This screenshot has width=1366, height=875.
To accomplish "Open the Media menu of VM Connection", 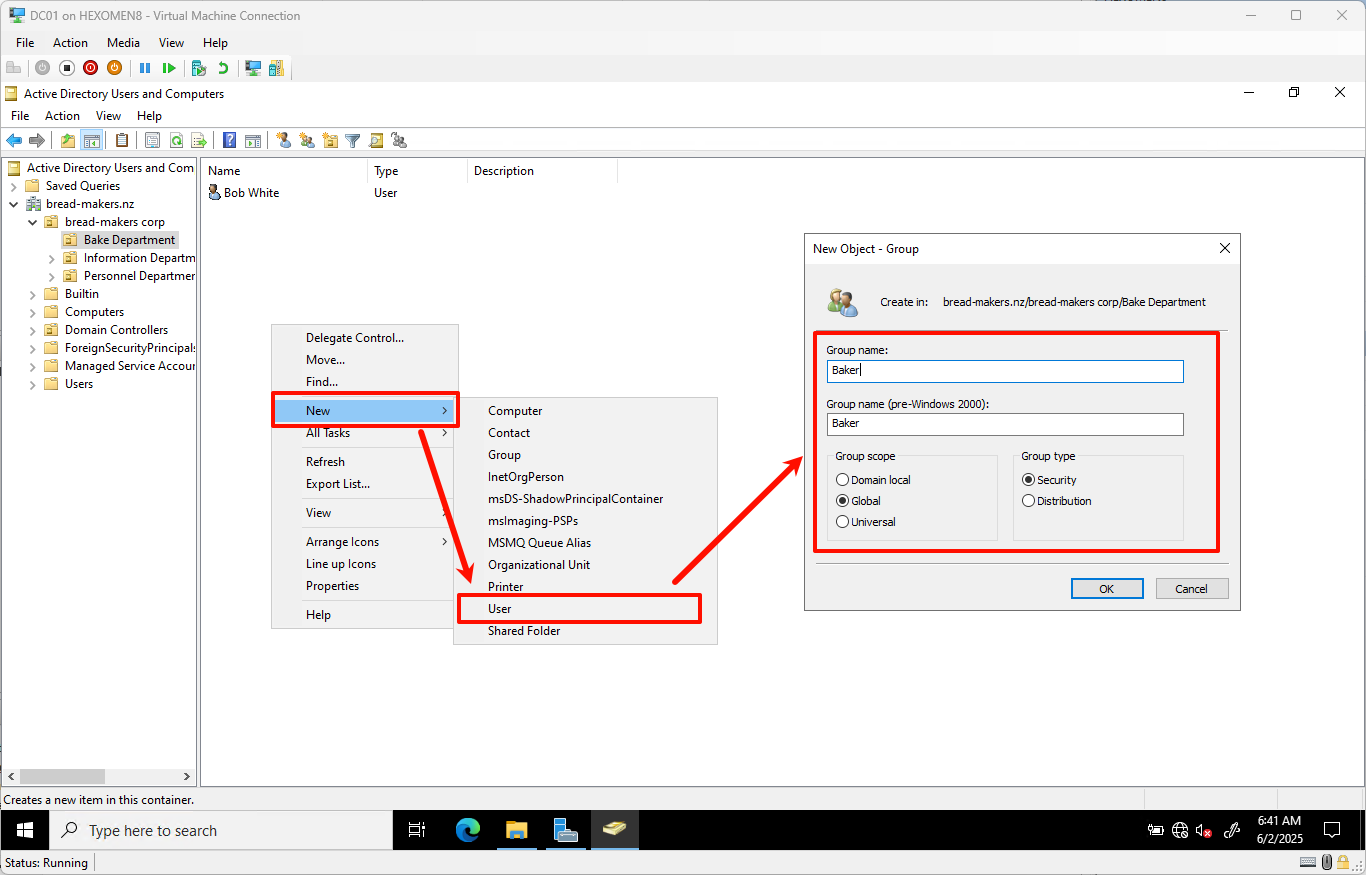I will 124,43.
